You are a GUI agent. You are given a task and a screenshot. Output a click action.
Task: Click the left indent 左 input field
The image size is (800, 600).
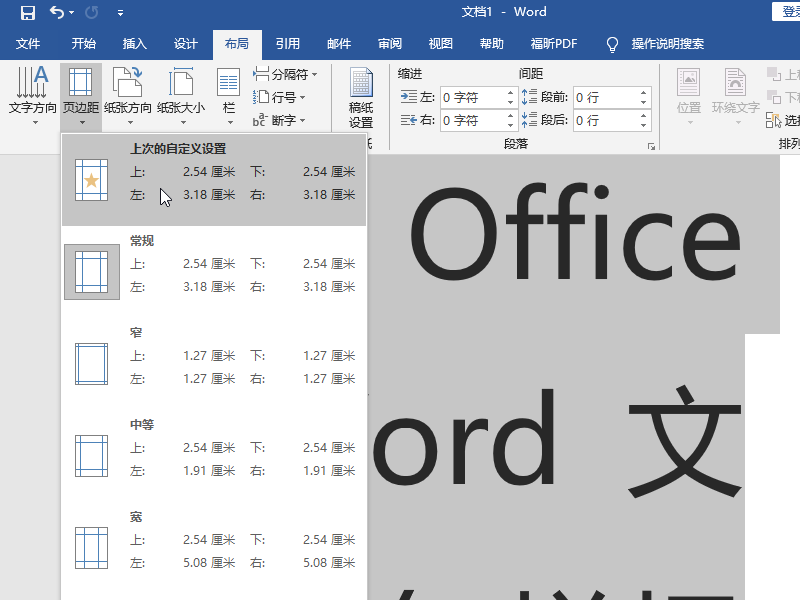coord(473,97)
